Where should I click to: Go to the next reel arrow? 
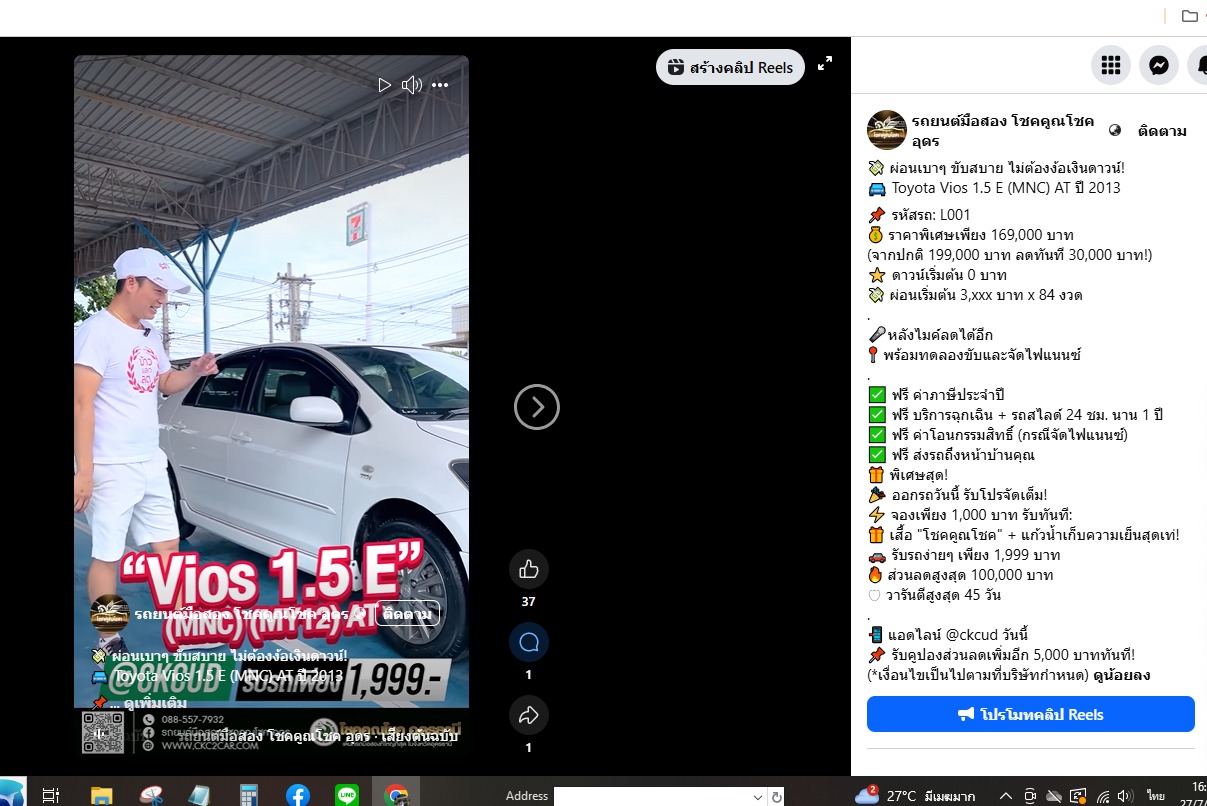coord(537,407)
